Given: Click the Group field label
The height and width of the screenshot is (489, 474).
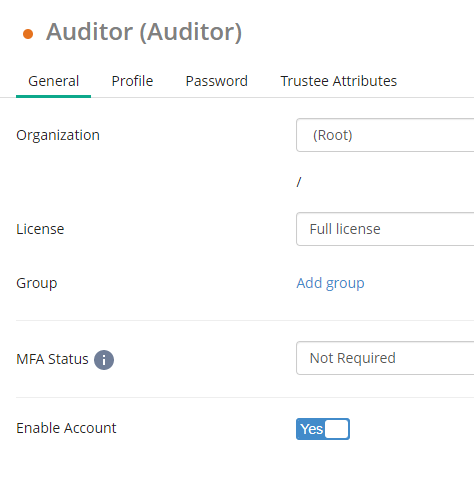Looking at the screenshot, I should 37,283.
